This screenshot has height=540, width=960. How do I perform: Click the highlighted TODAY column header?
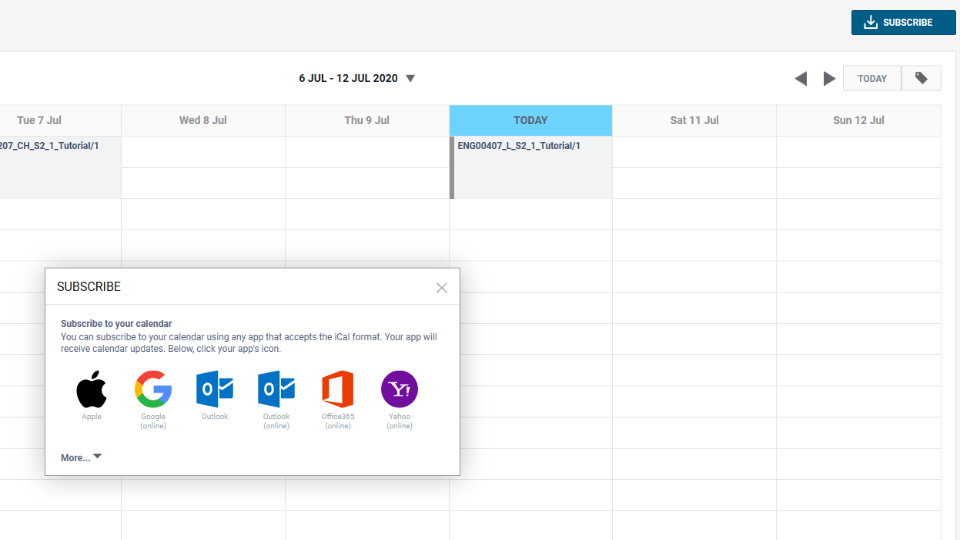(531, 121)
